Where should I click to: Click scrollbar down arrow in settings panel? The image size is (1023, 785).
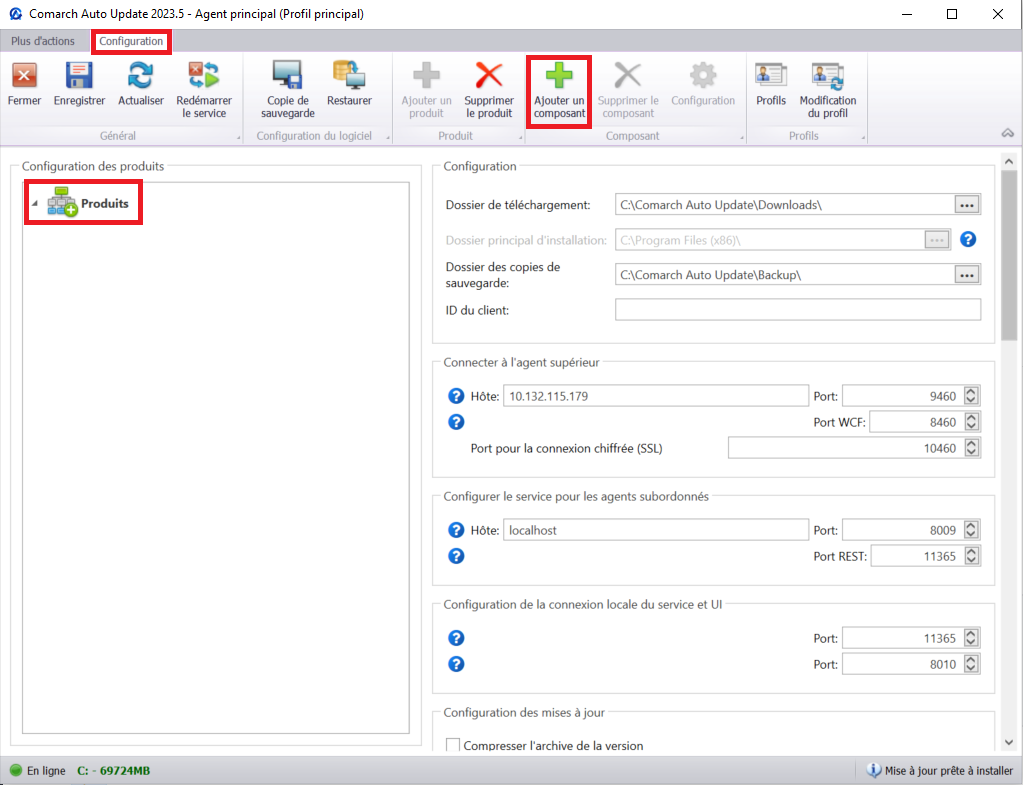point(1009,742)
